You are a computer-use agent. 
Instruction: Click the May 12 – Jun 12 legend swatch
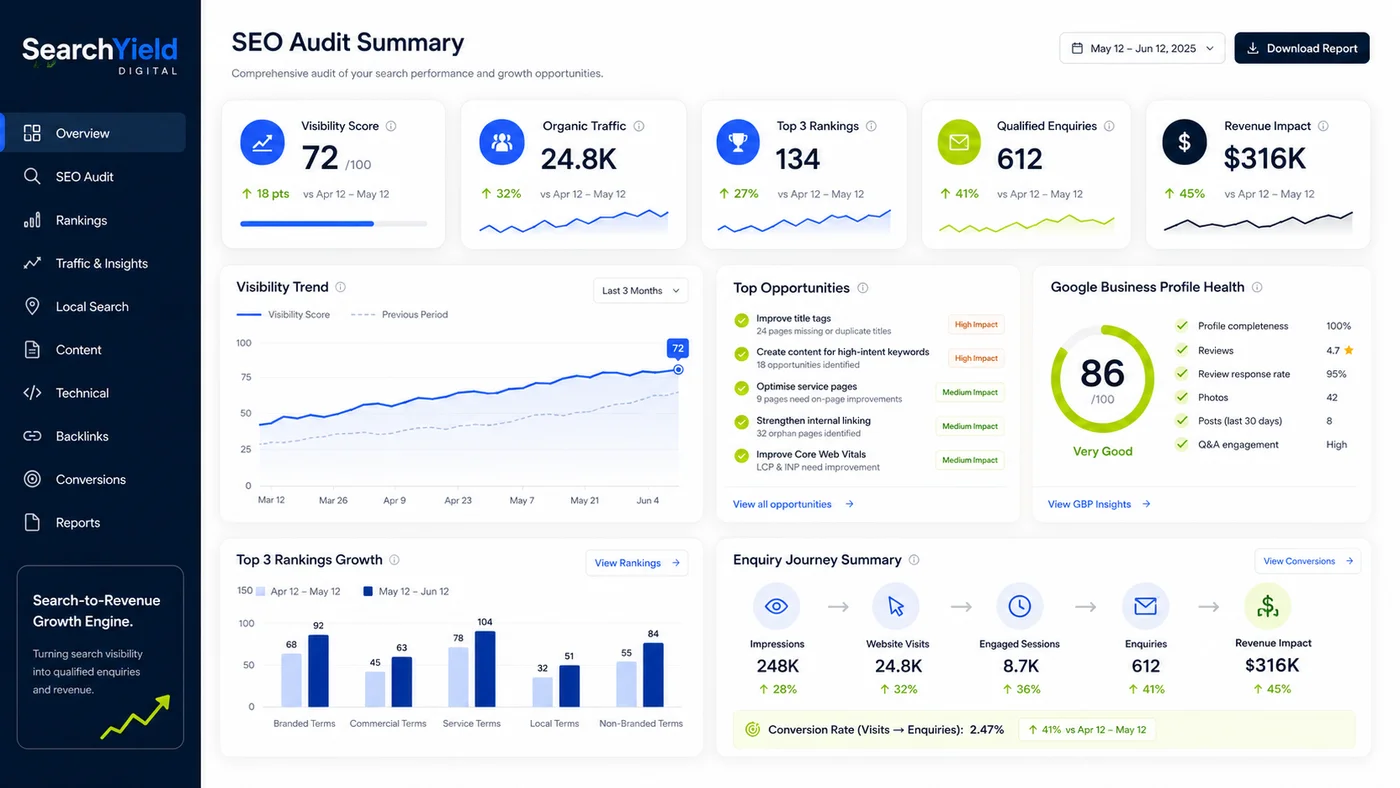(x=369, y=591)
